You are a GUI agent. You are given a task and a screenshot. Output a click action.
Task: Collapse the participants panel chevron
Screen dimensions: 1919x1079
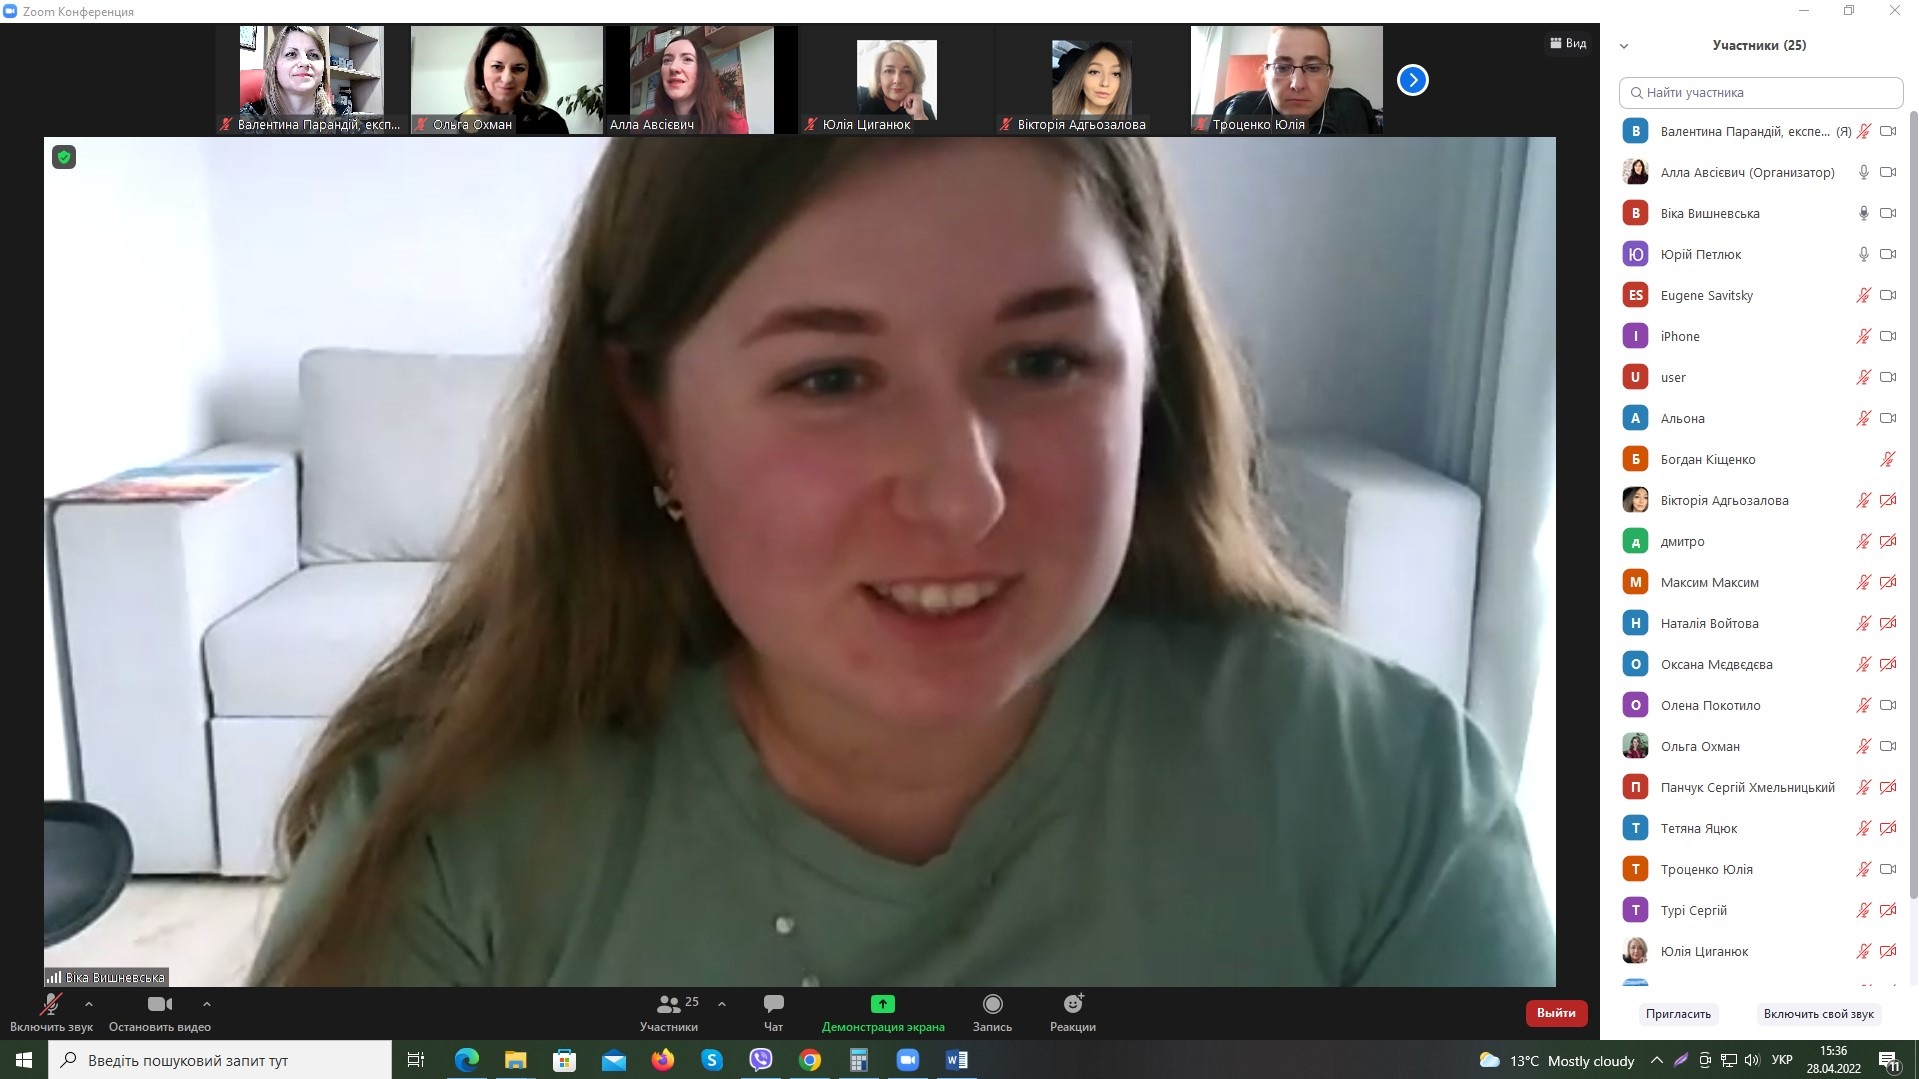(1624, 46)
